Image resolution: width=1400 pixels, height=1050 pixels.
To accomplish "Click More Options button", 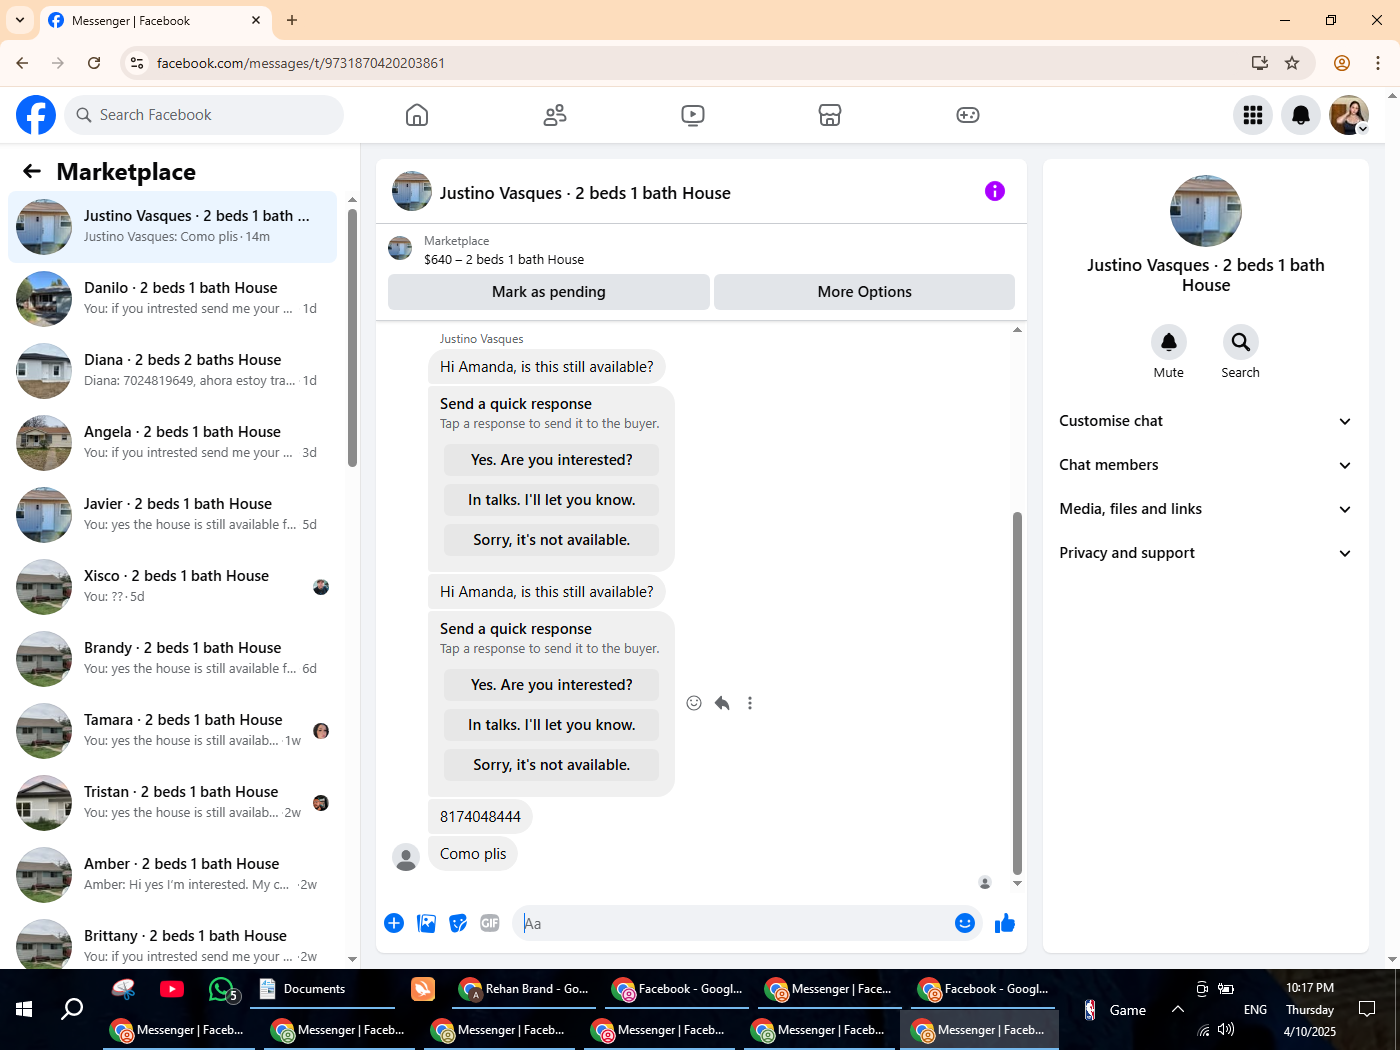I will [x=865, y=292].
